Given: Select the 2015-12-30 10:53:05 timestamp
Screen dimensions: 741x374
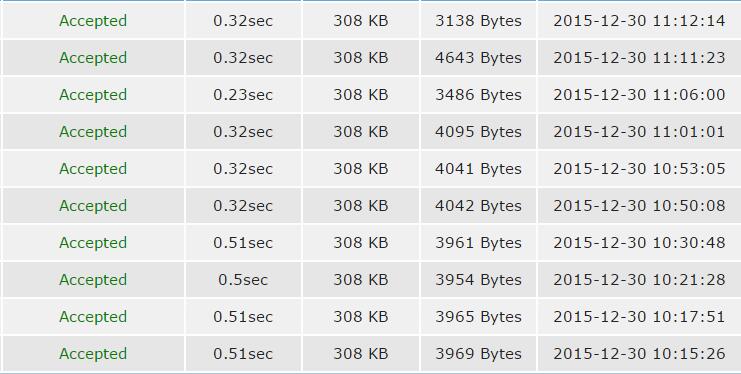Looking at the screenshot, I should [x=639, y=168].
